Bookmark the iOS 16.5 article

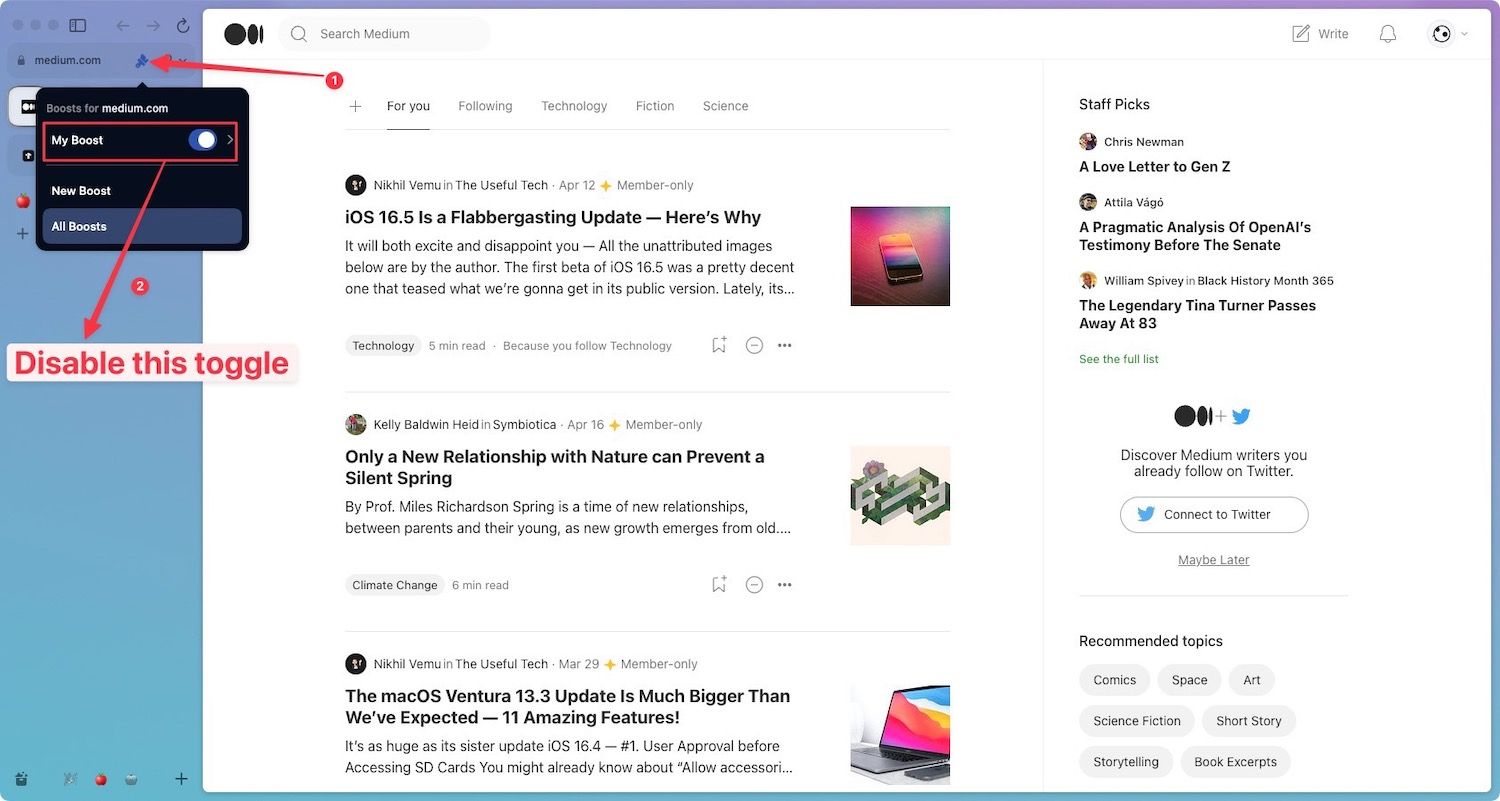(x=719, y=345)
